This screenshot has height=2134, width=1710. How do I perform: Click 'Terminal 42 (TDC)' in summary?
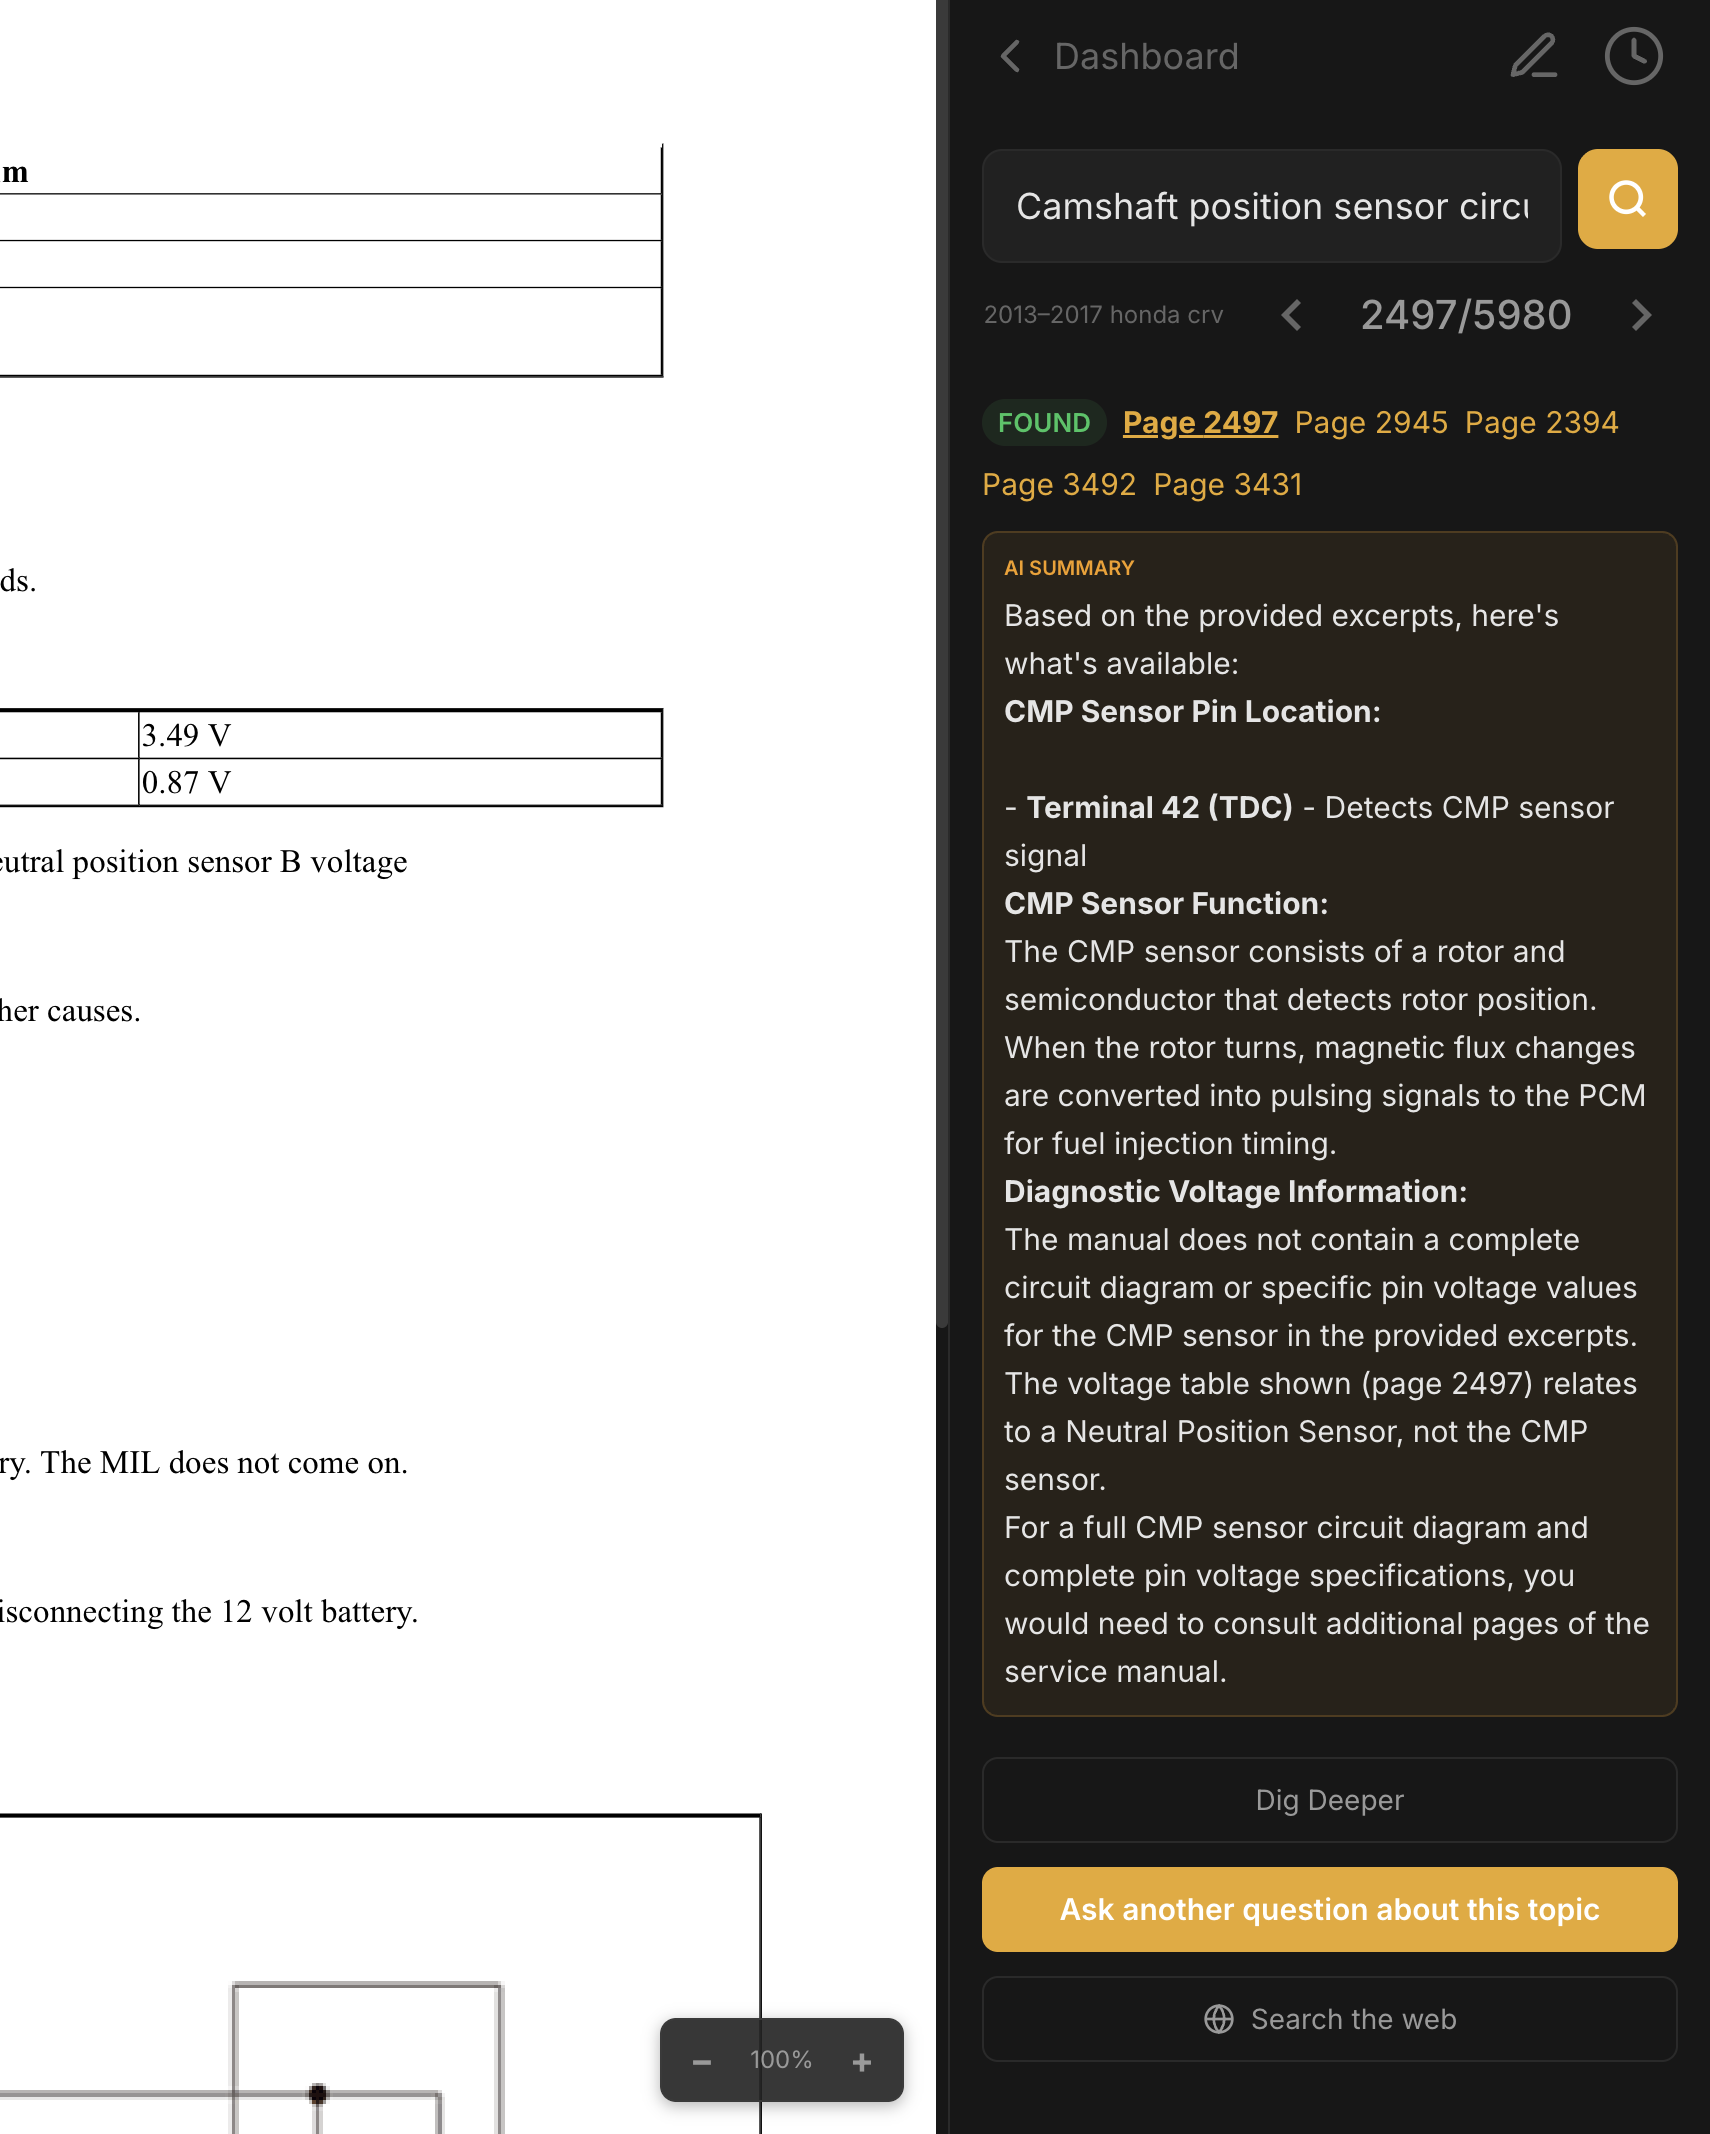(x=1160, y=807)
